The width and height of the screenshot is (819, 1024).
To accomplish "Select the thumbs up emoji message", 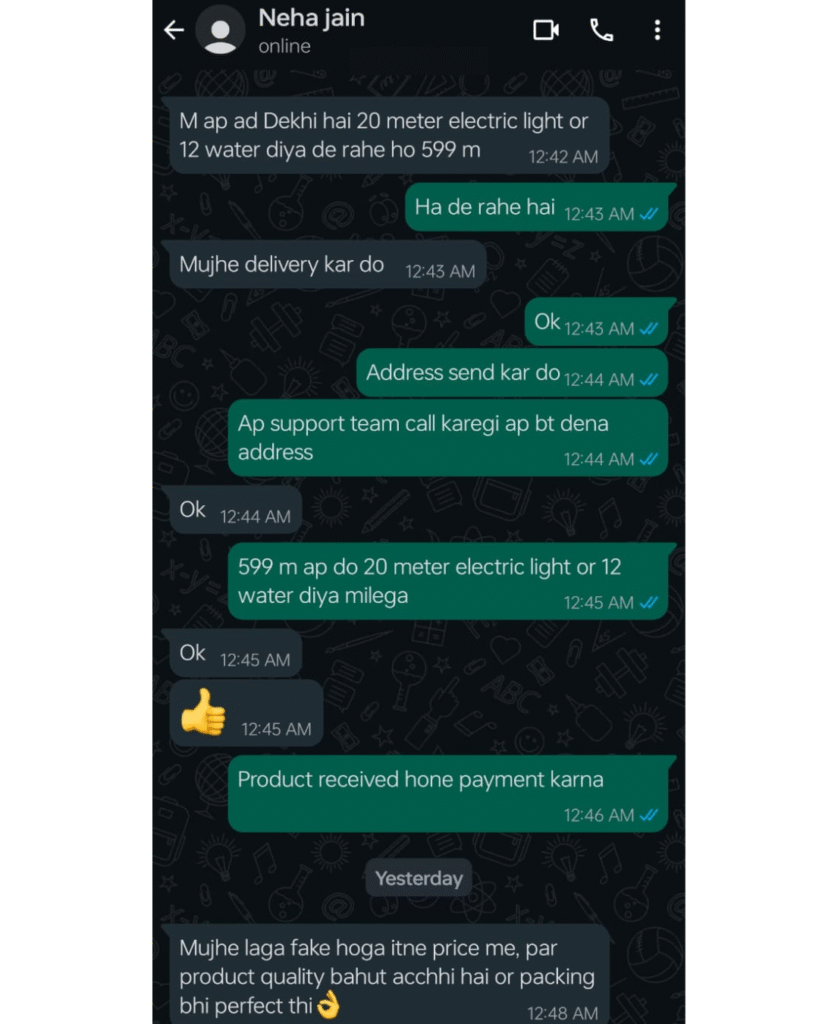I will (x=246, y=713).
